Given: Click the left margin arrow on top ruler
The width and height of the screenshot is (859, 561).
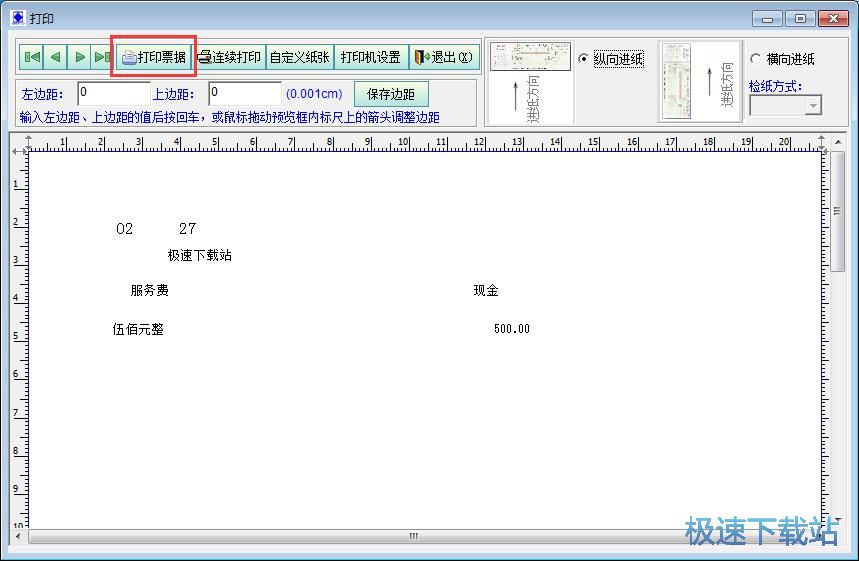Looking at the screenshot, I should [28, 142].
